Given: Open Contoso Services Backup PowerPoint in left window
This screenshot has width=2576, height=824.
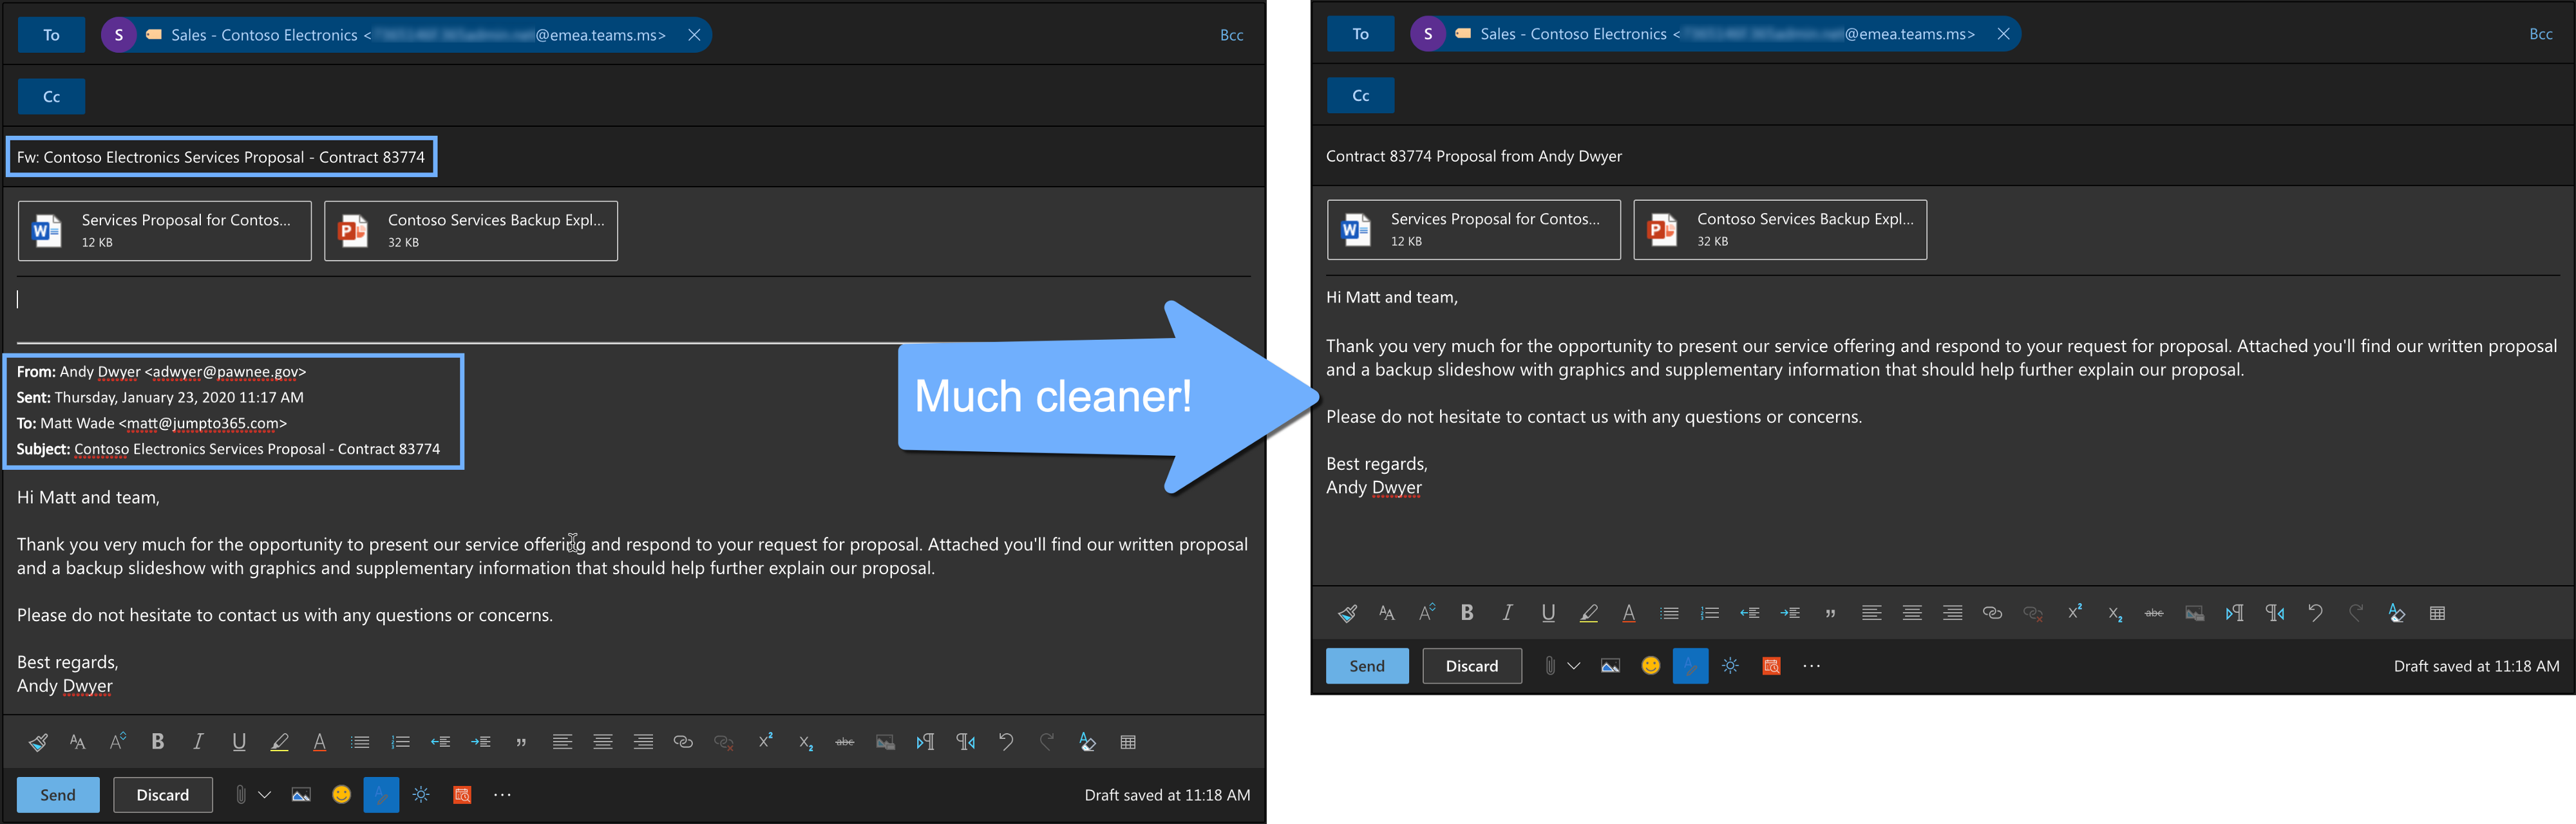Looking at the screenshot, I should [471, 231].
